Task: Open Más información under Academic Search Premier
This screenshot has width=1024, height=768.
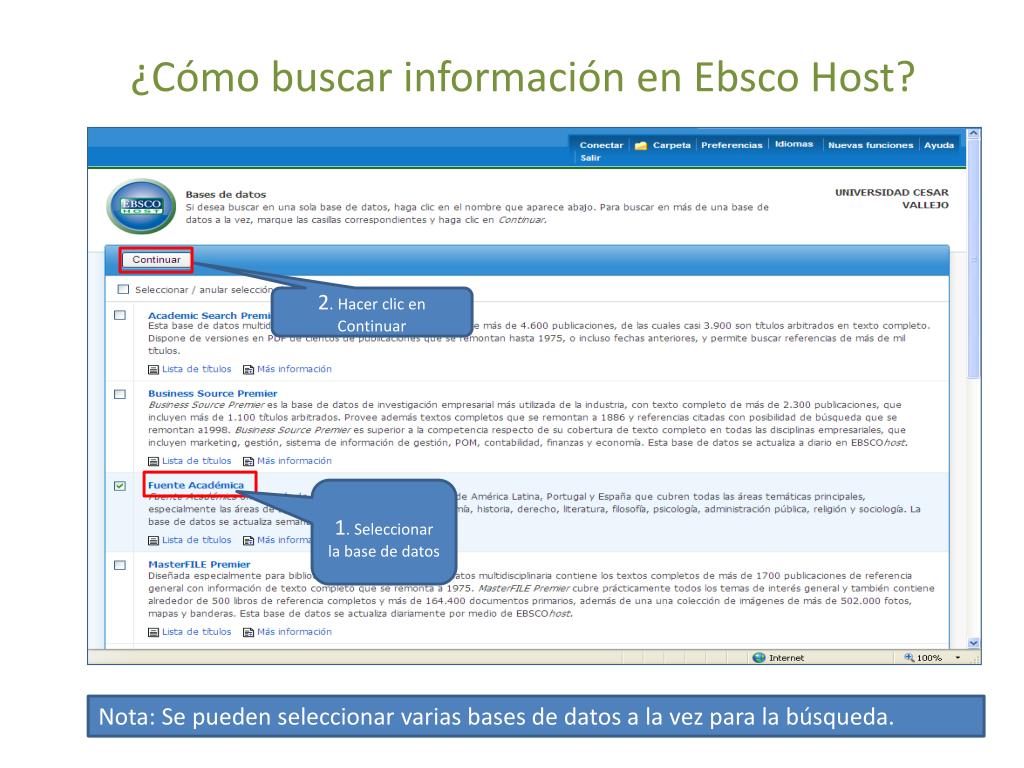Action: click(295, 369)
